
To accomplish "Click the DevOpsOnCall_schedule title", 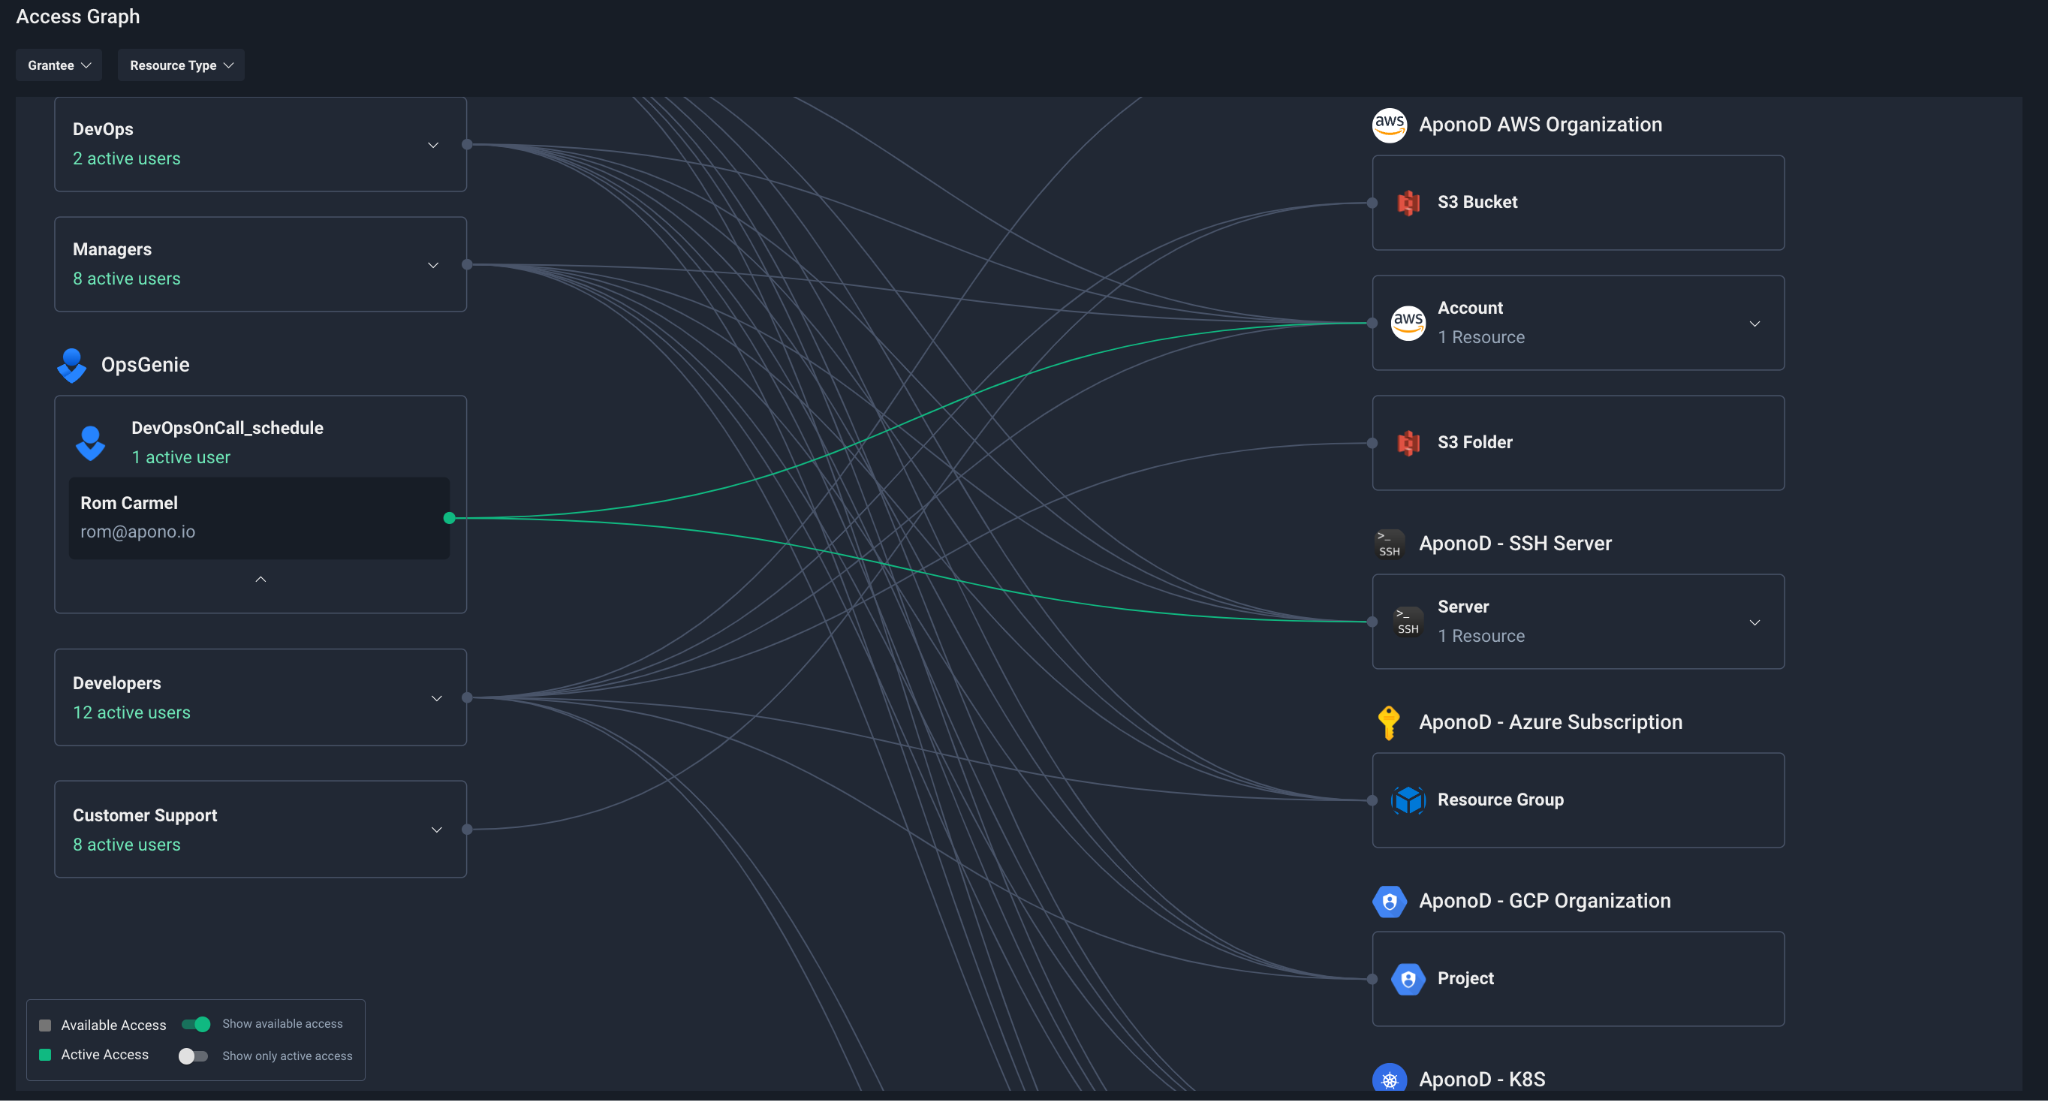I will 227,428.
